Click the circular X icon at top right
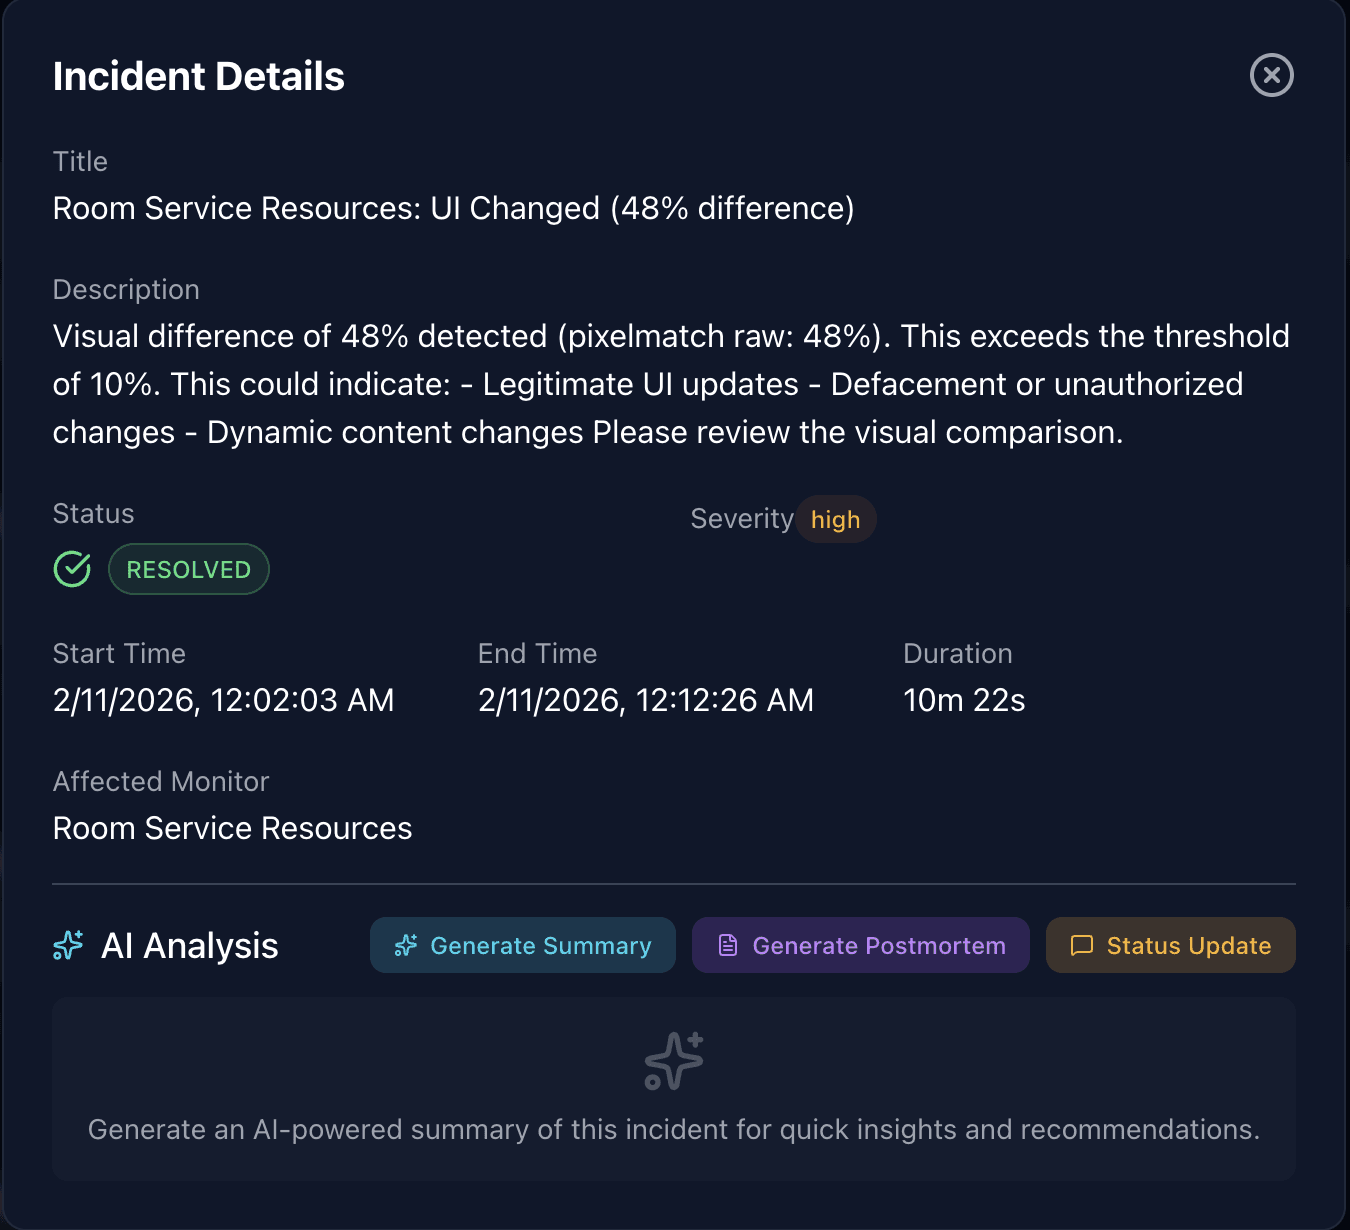Image resolution: width=1350 pixels, height=1230 pixels. (x=1271, y=75)
